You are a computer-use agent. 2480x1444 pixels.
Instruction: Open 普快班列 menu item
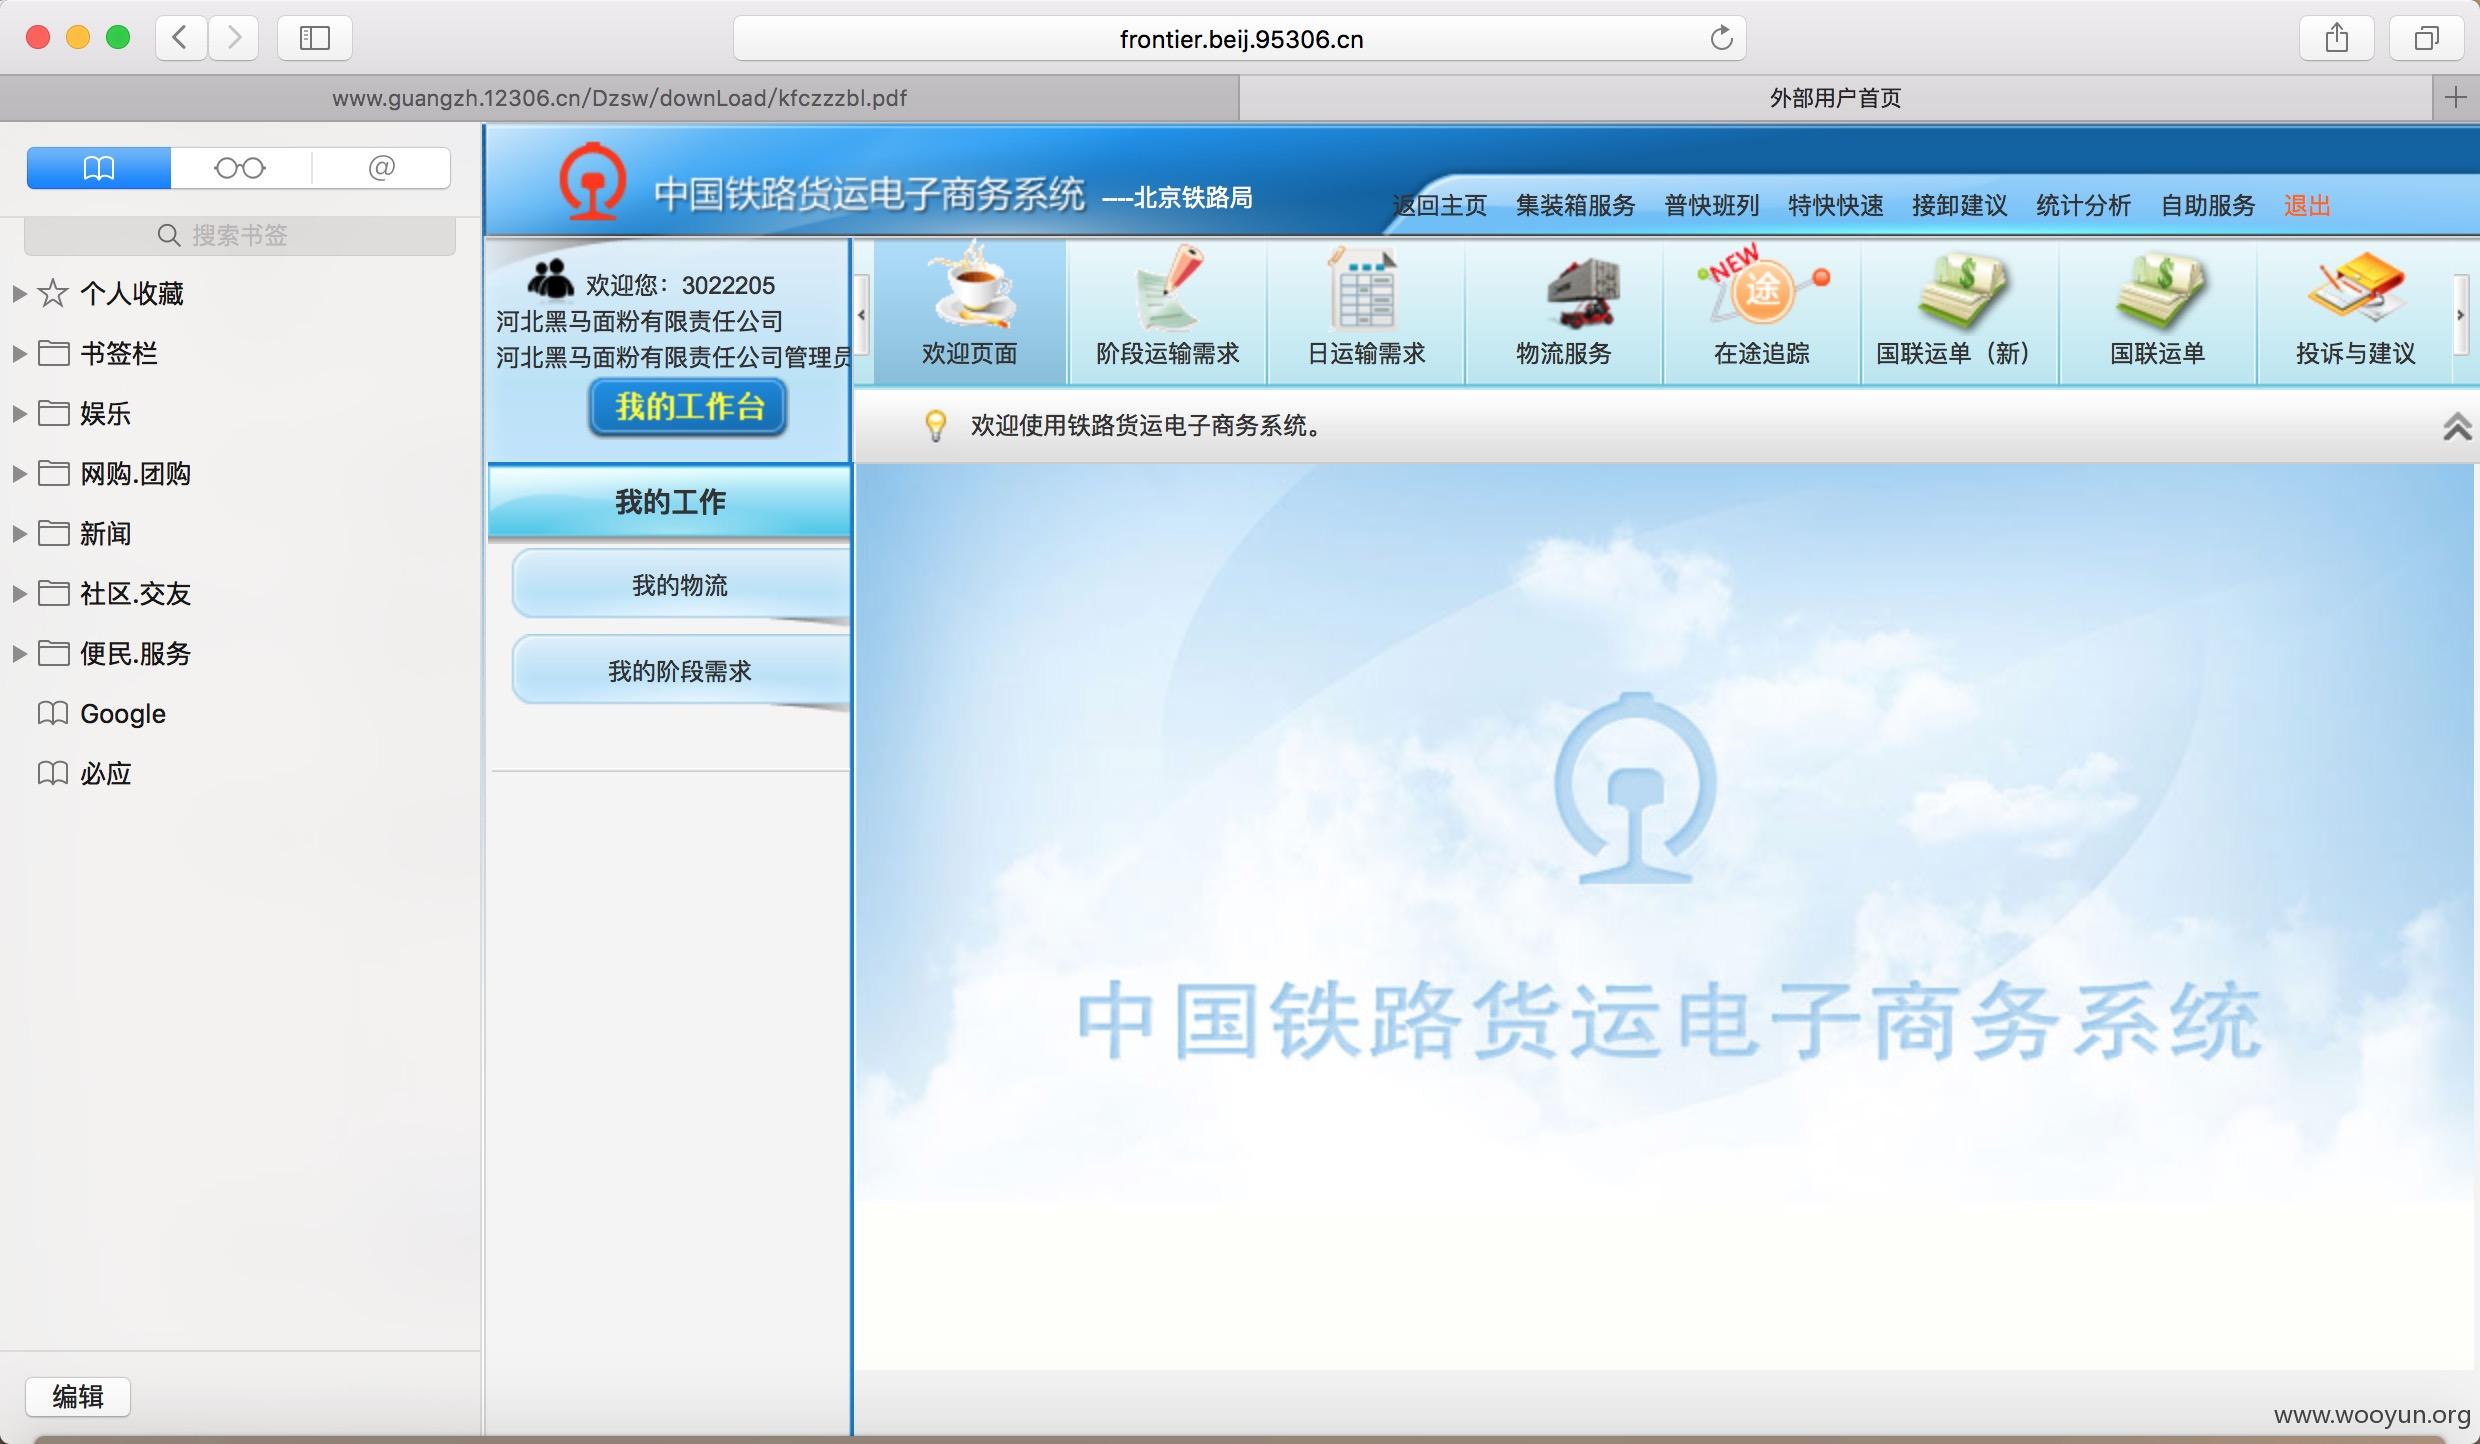point(1711,205)
